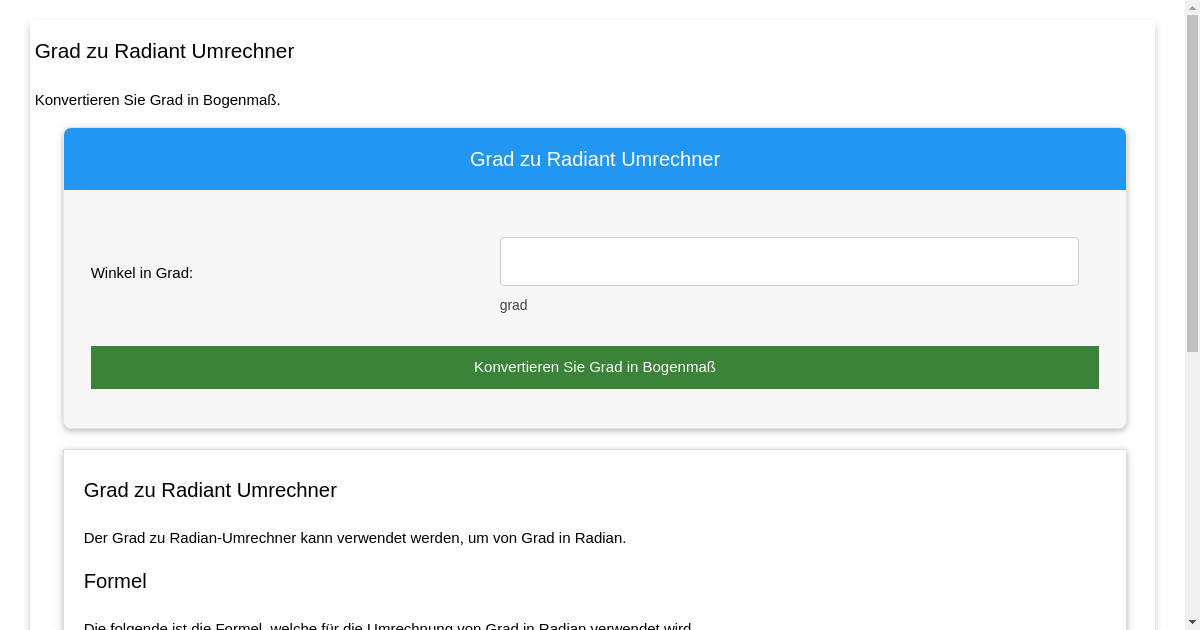Click the blue converter header bar
Viewport: 1200px width, 630px height.
click(595, 158)
